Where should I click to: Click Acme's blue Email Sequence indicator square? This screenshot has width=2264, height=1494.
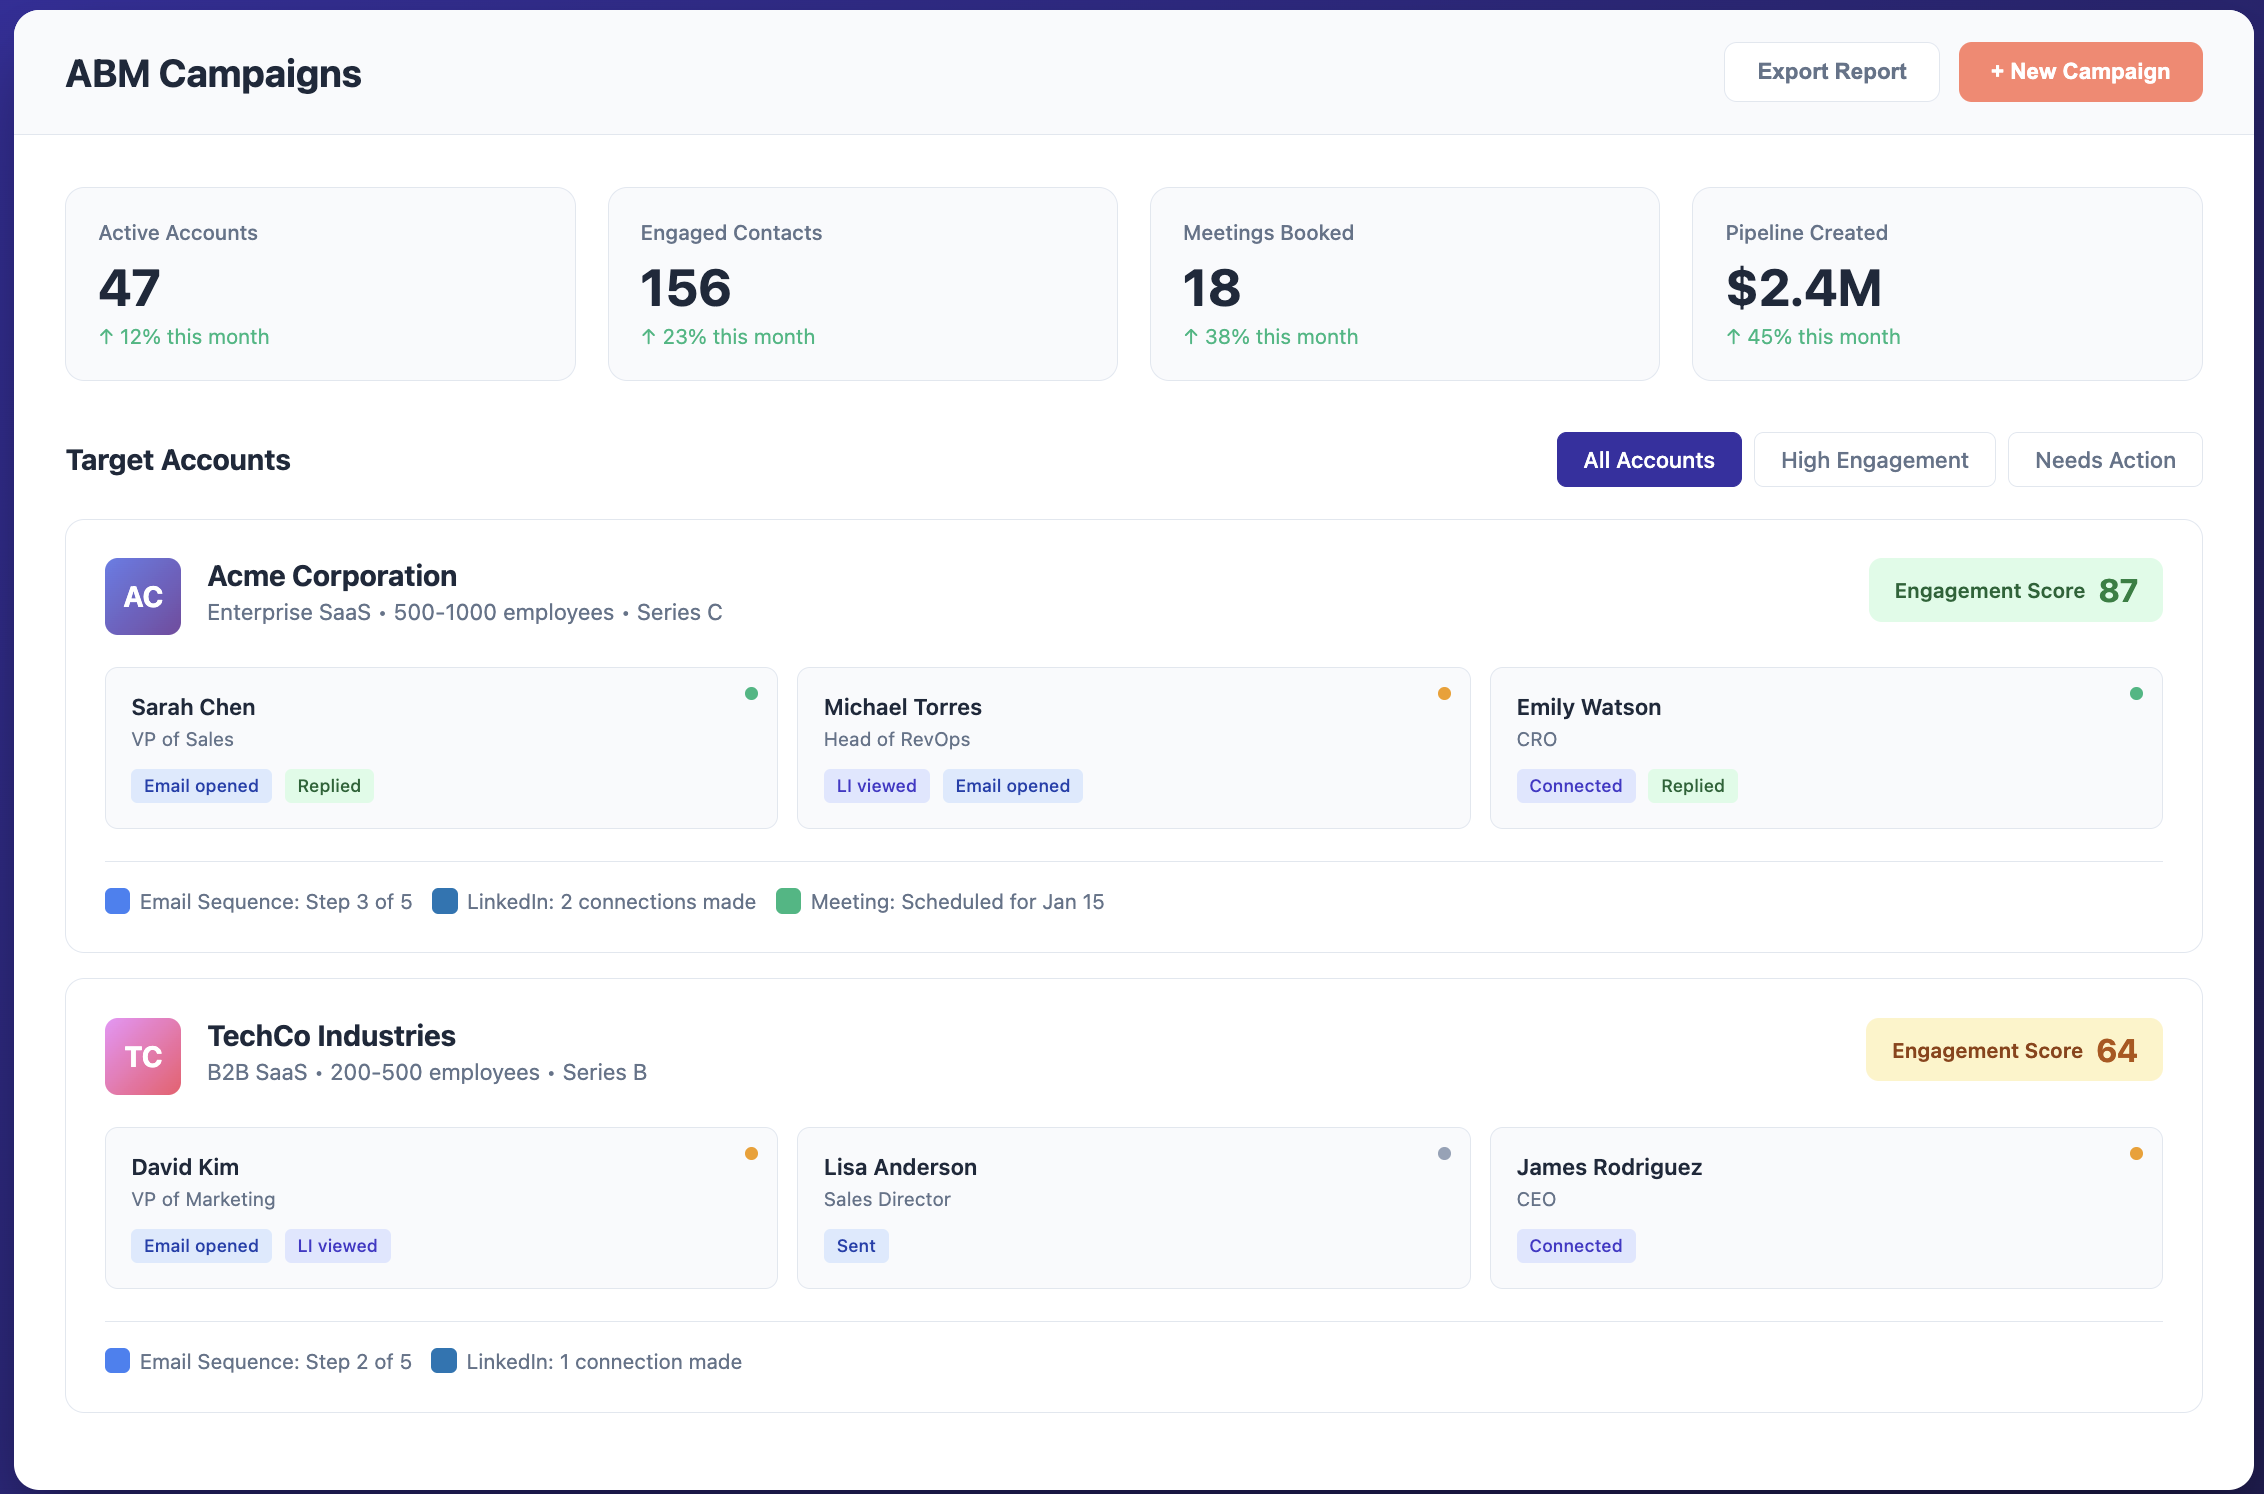pyautogui.click(x=118, y=901)
